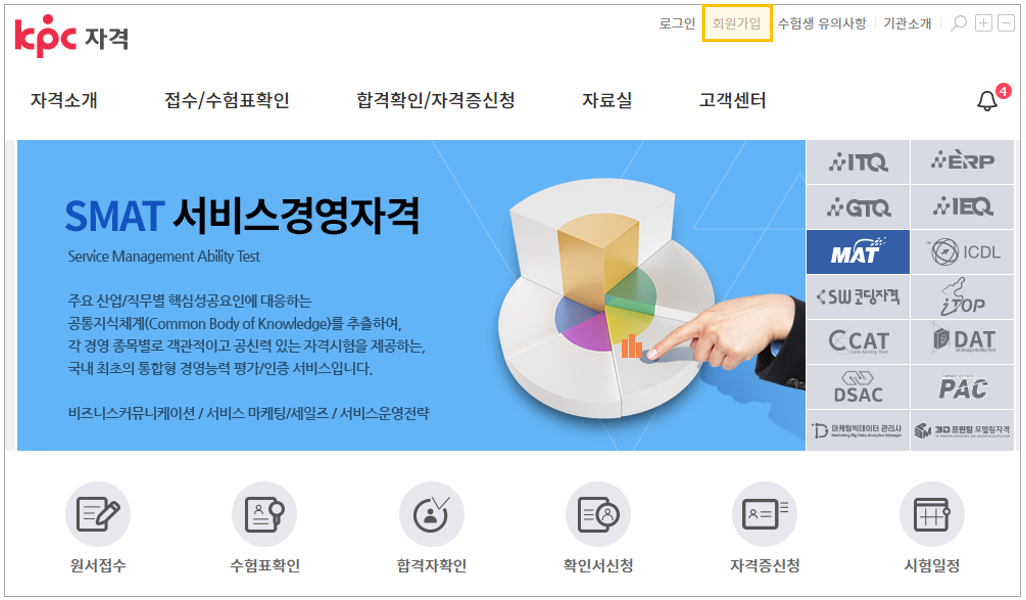The width and height of the screenshot is (1026, 600).
Task: Click the 회원가입 sign-up link
Action: coord(737,24)
